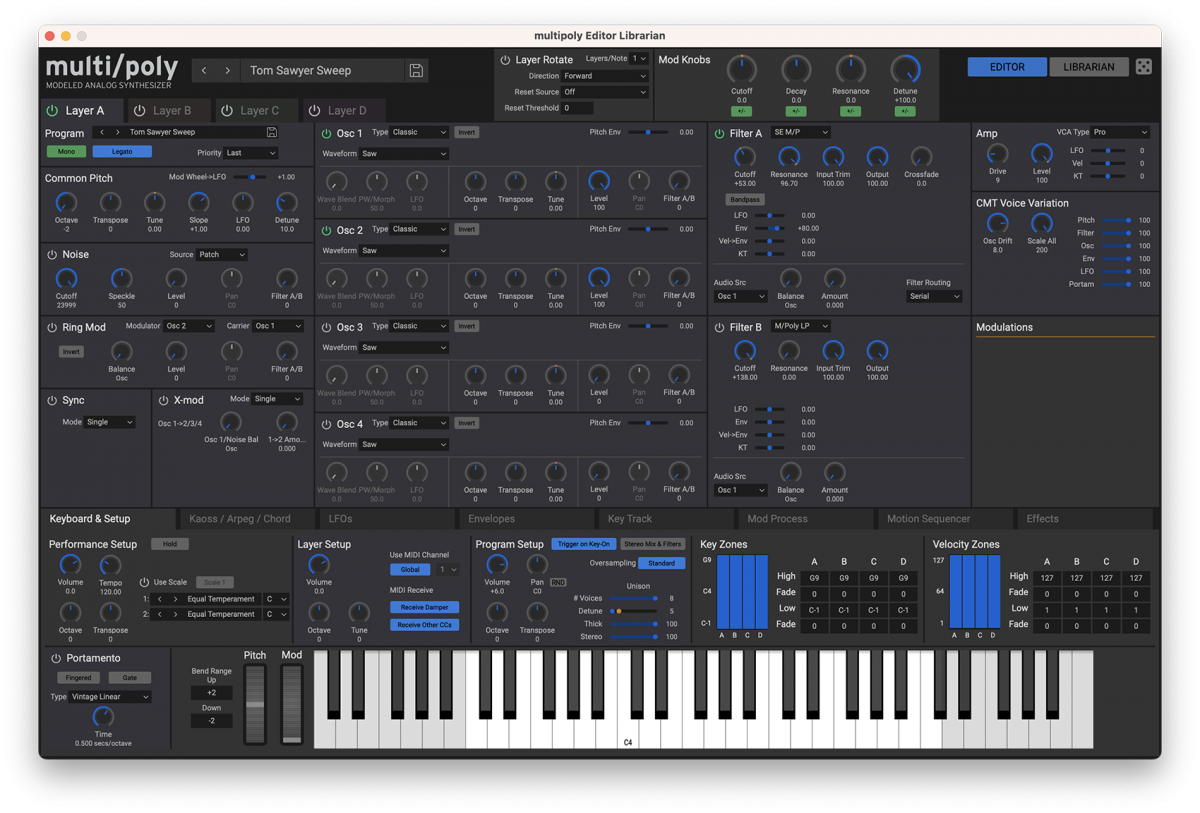
Task: Toggle the Portamento power icon
Action: [x=56, y=659]
